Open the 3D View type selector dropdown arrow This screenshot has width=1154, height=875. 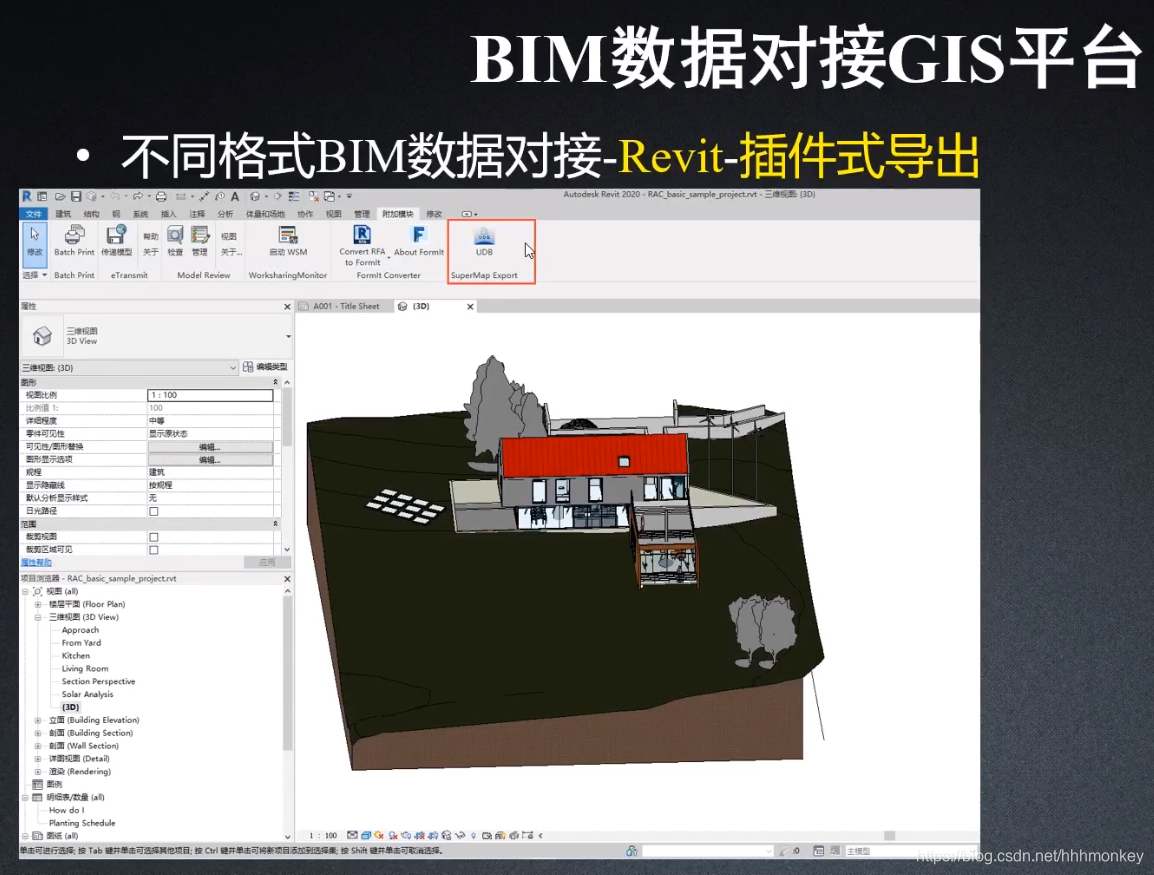288,336
